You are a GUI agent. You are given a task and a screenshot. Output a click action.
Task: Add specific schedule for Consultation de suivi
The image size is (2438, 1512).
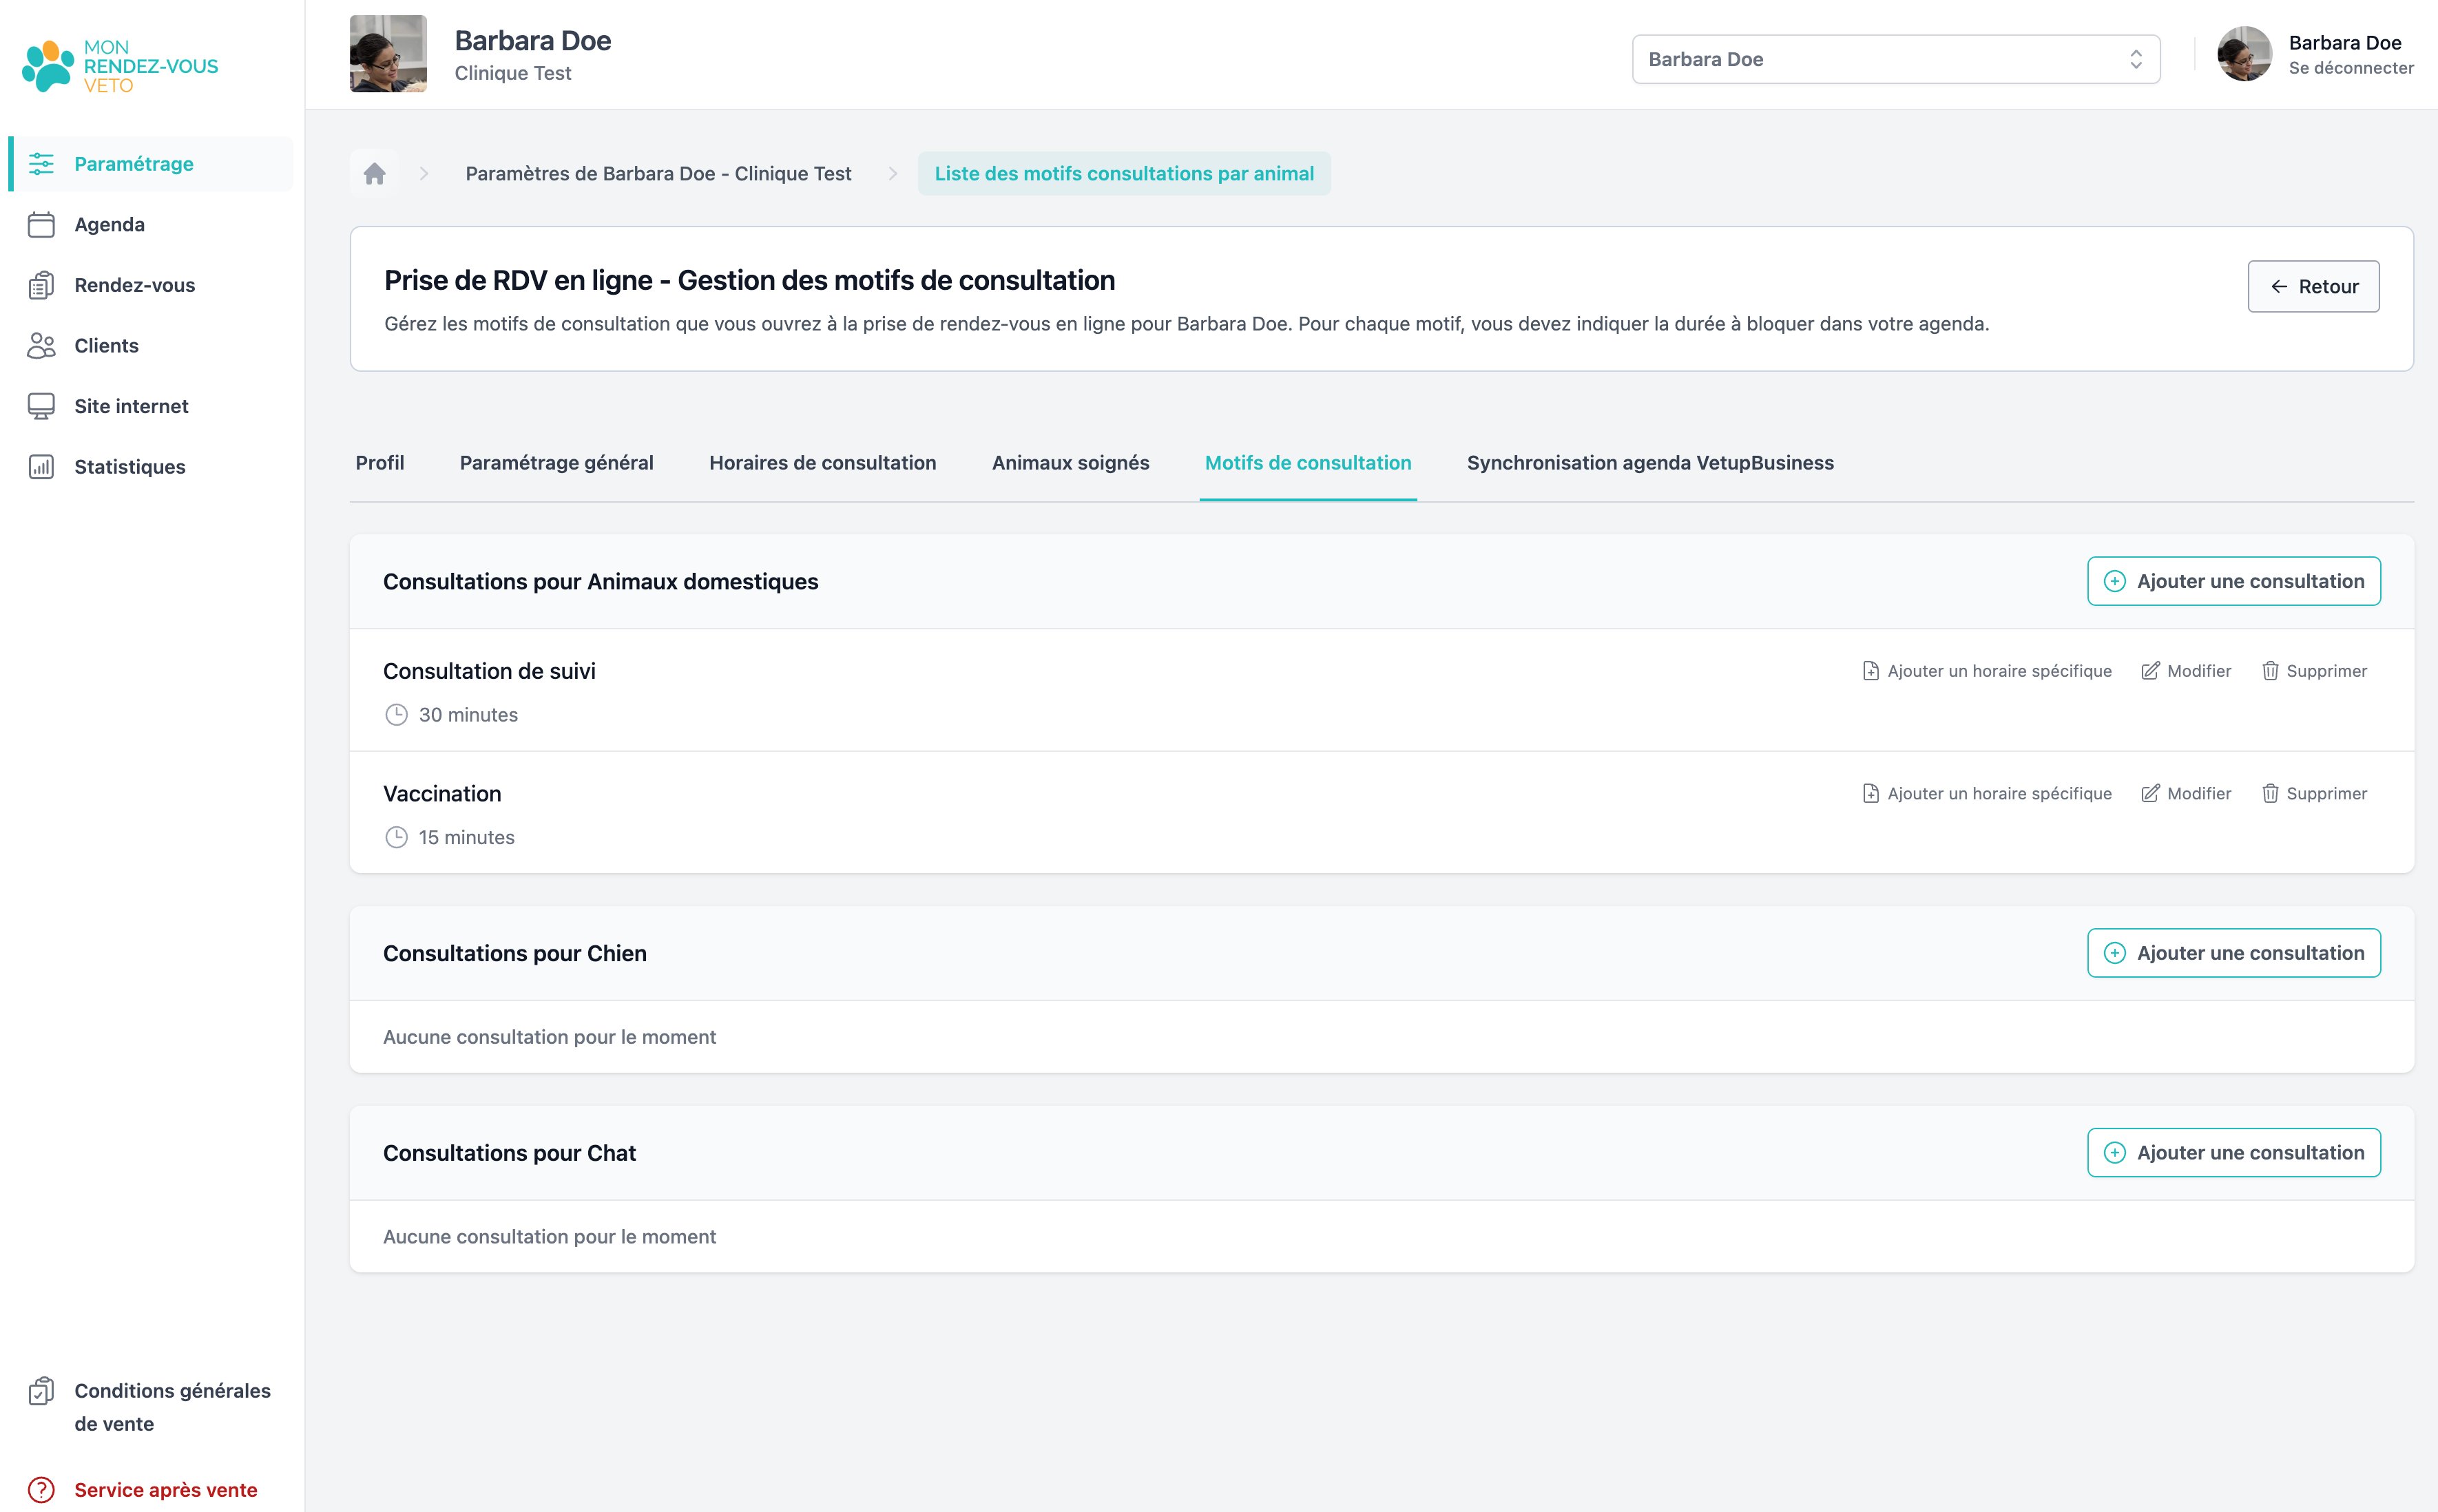pos(1987,671)
